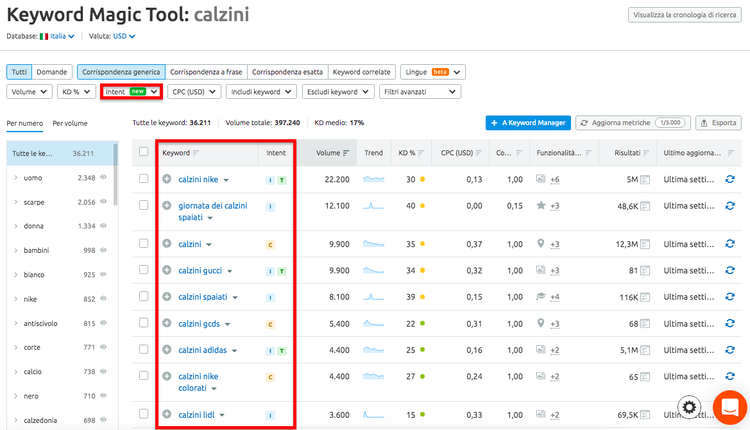This screenshot has width=750, height=430.
Task: Click trend sparkline for calzini nike
Action: pos(374,179)
